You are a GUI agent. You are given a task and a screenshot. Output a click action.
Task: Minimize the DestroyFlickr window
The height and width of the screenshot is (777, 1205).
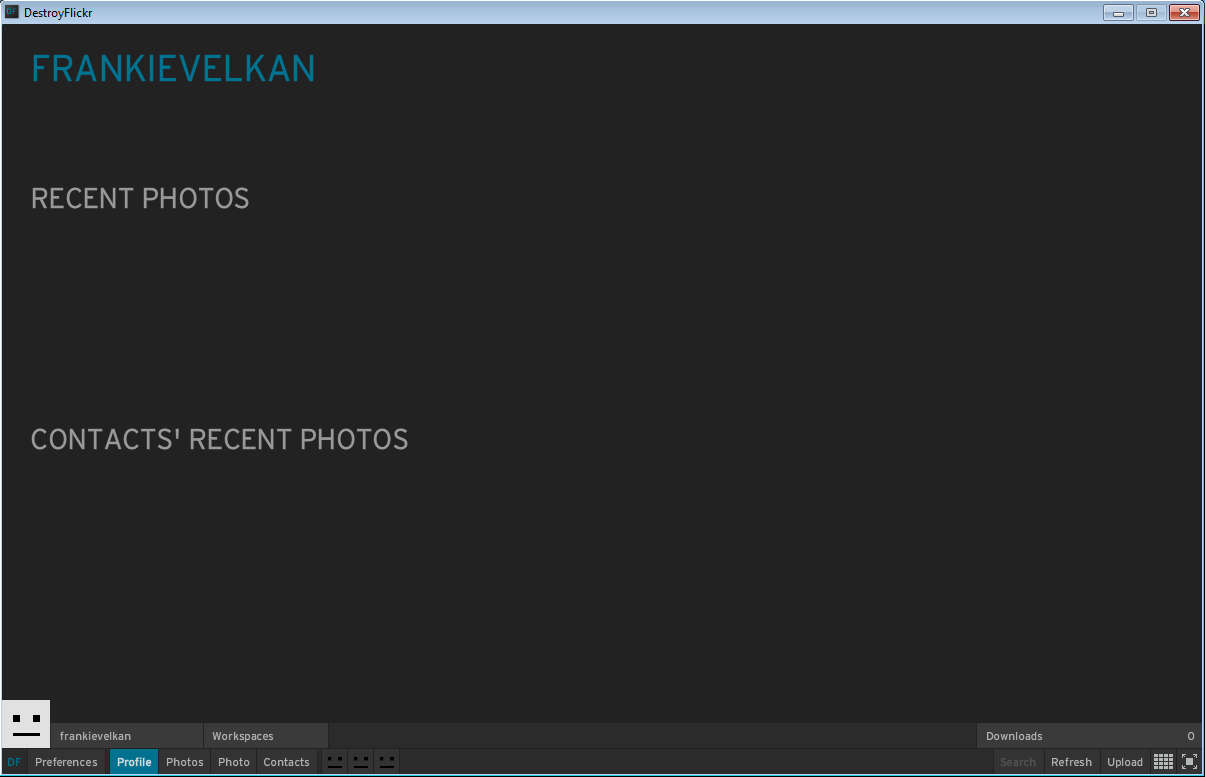pos(1118,12)
